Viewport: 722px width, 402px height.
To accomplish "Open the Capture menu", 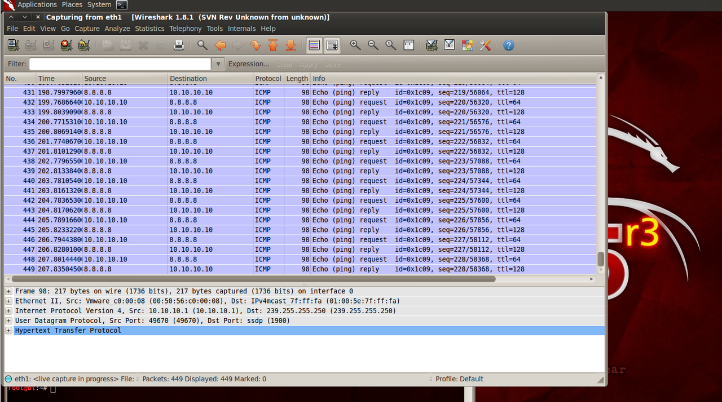I will [87, 29].
